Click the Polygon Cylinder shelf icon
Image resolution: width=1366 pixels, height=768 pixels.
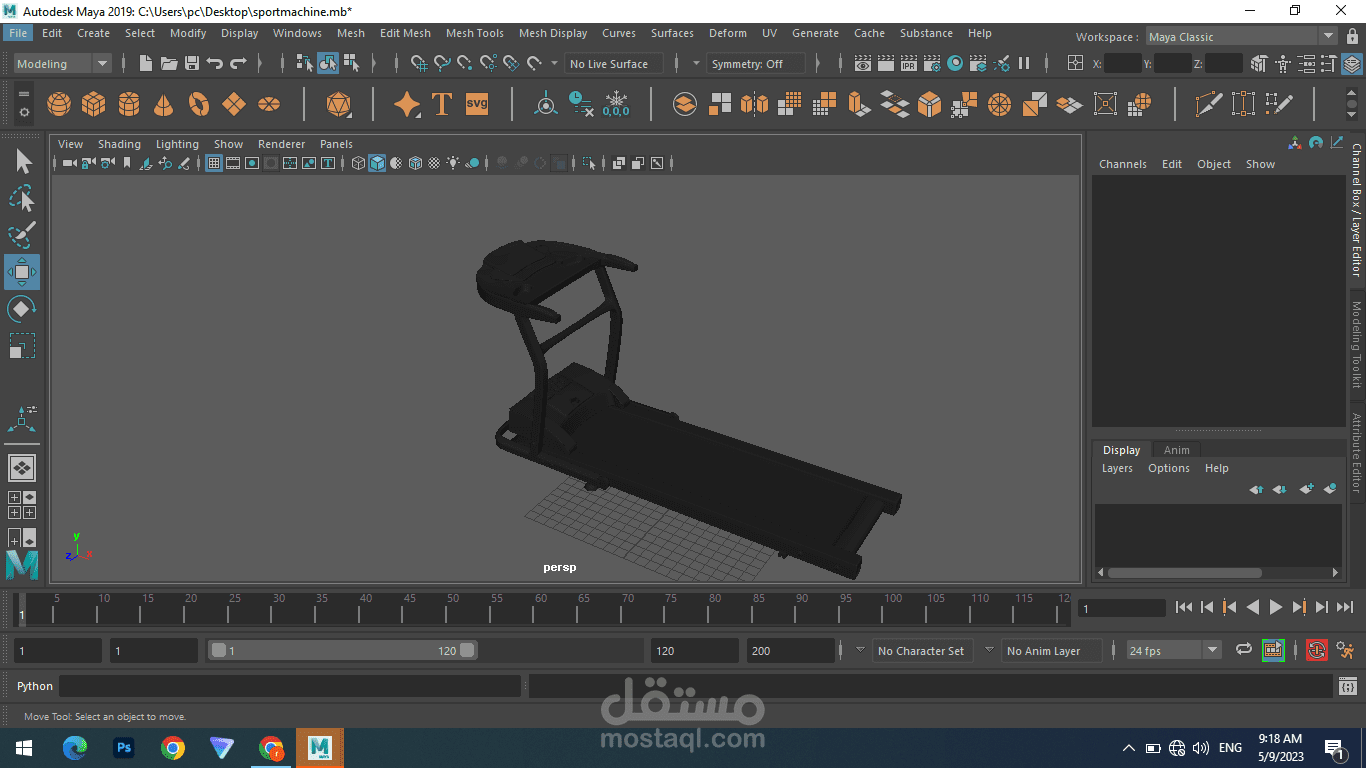129,104
